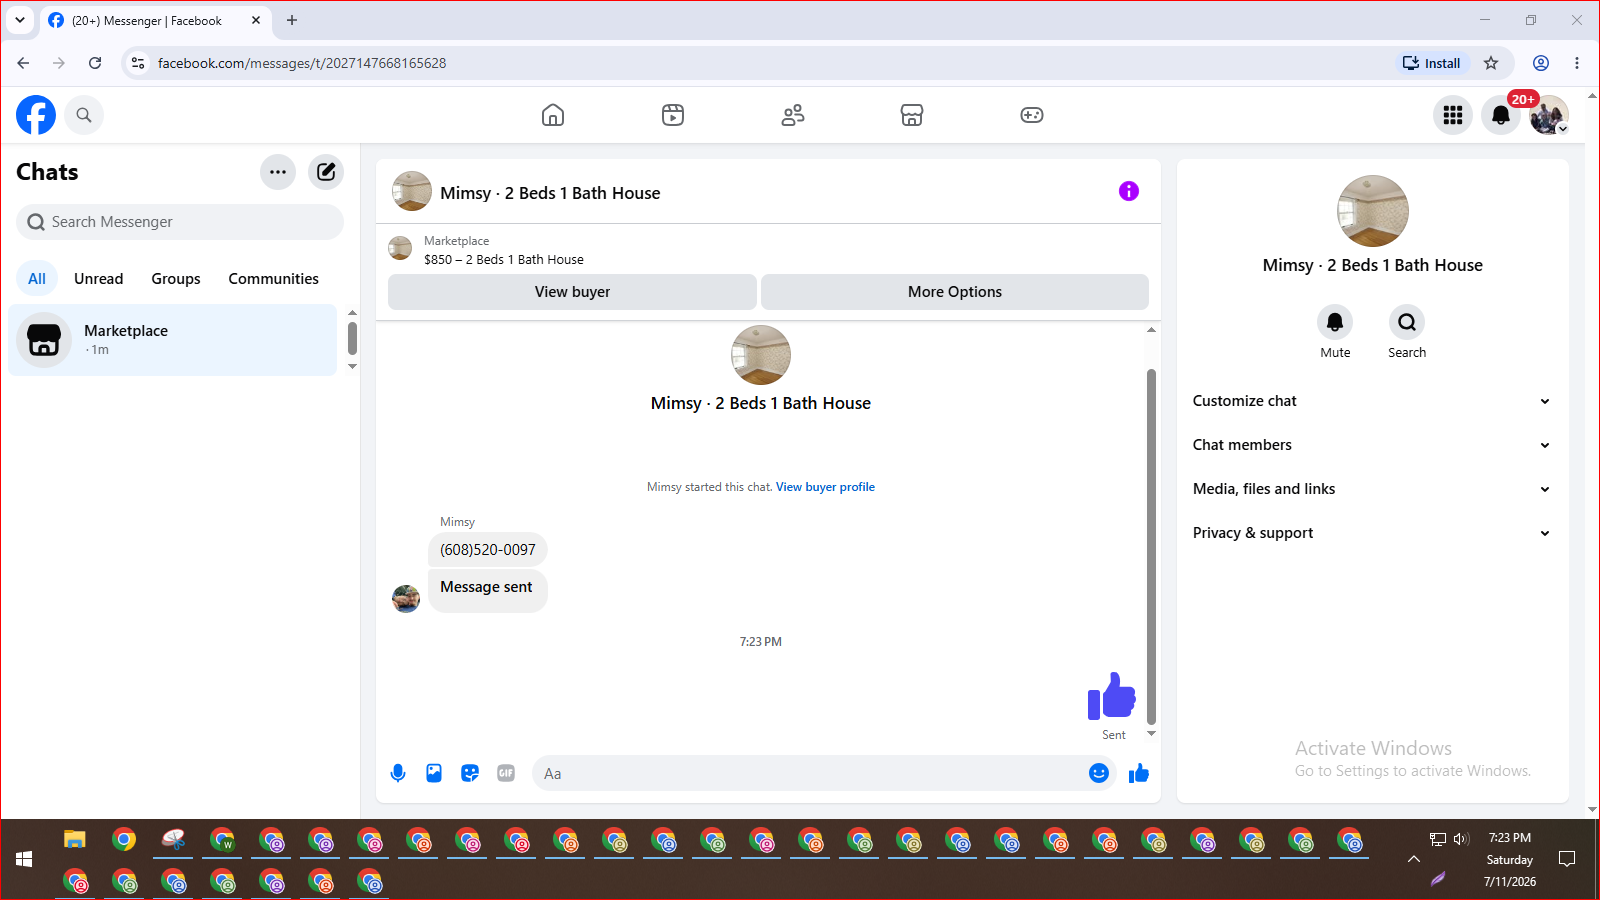1600x900 pixels.
Task: Open the listing photo in the details panel
Action: pyautogui.click(x=1373, y=211)
